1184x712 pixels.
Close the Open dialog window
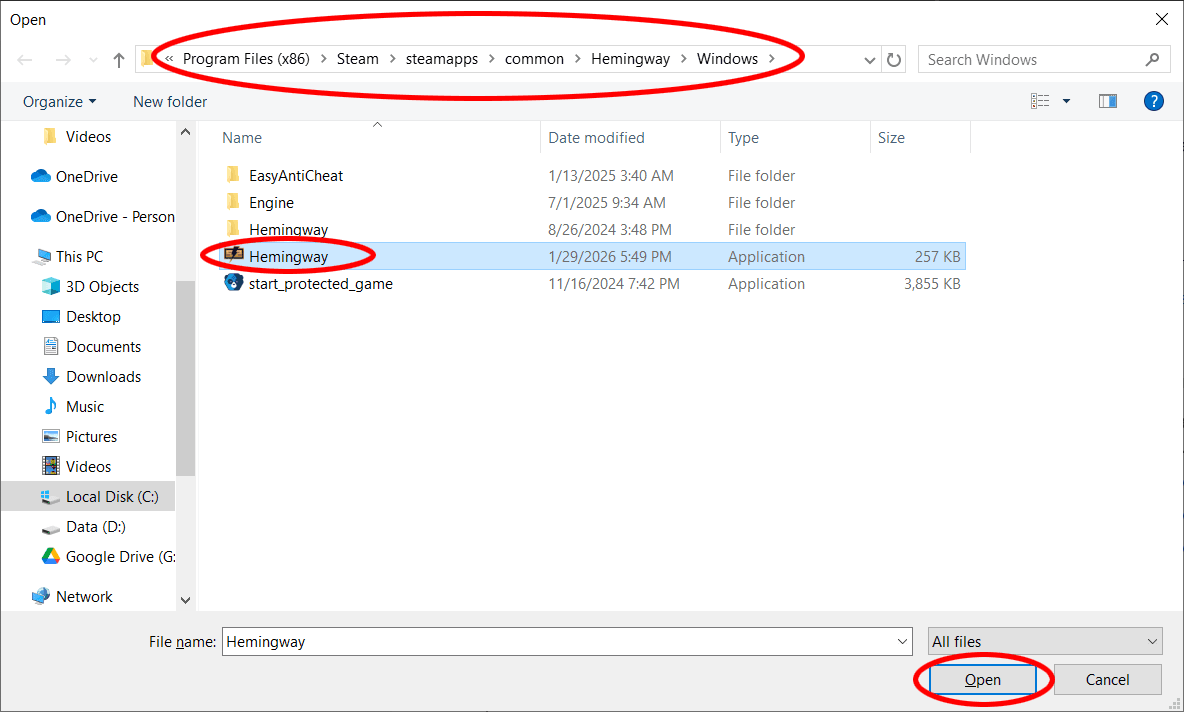pyautogui.click(x=1161, y=20)
